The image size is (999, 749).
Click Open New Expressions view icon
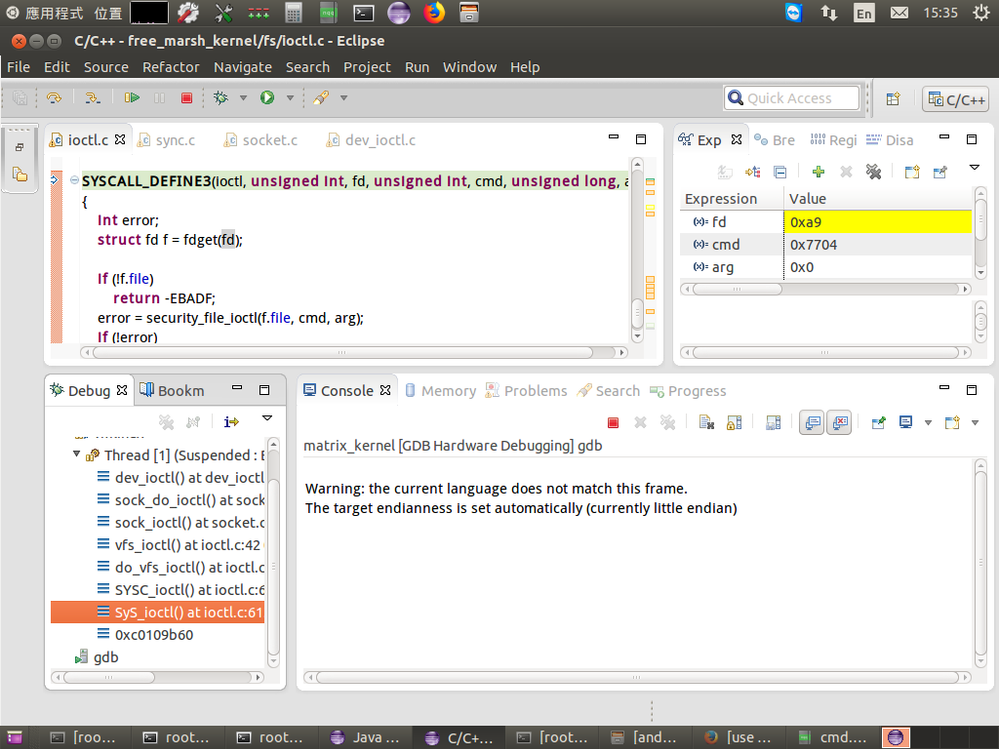click(x=912, y=171)
